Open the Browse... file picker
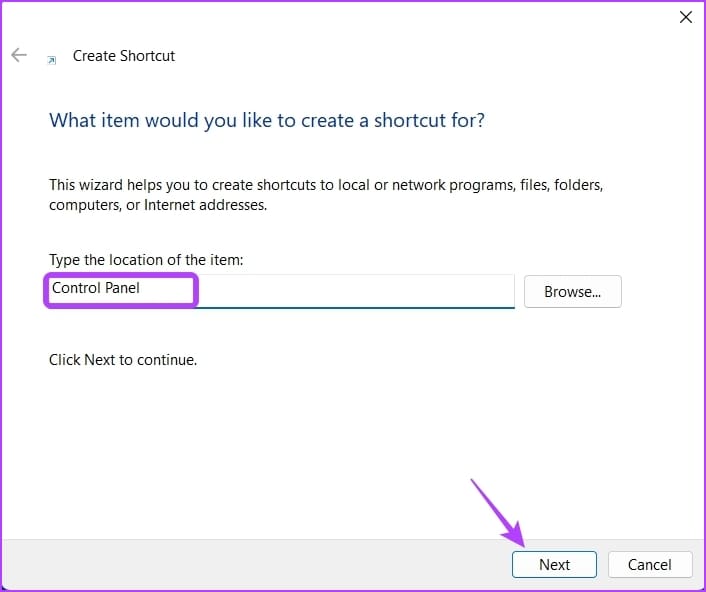 pos(572,292)
